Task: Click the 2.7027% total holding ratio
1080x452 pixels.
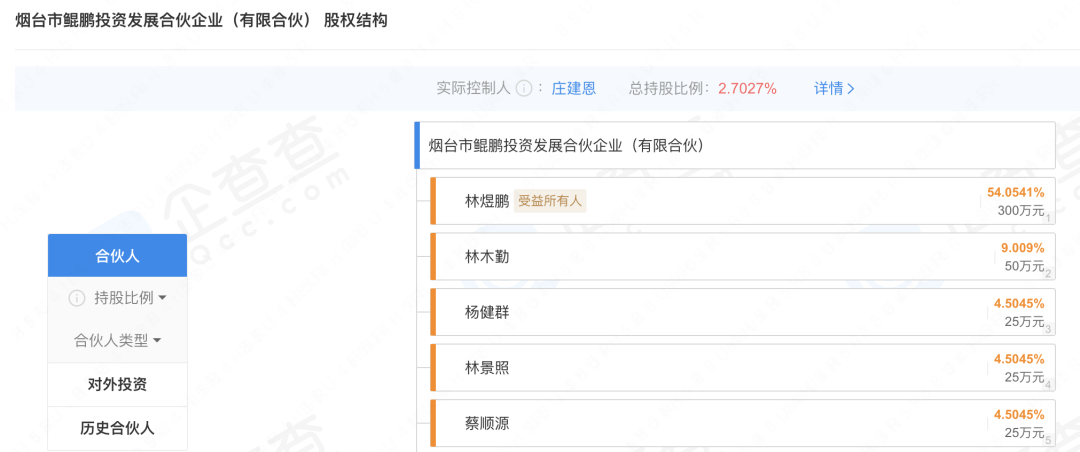Action: point(747,88)
